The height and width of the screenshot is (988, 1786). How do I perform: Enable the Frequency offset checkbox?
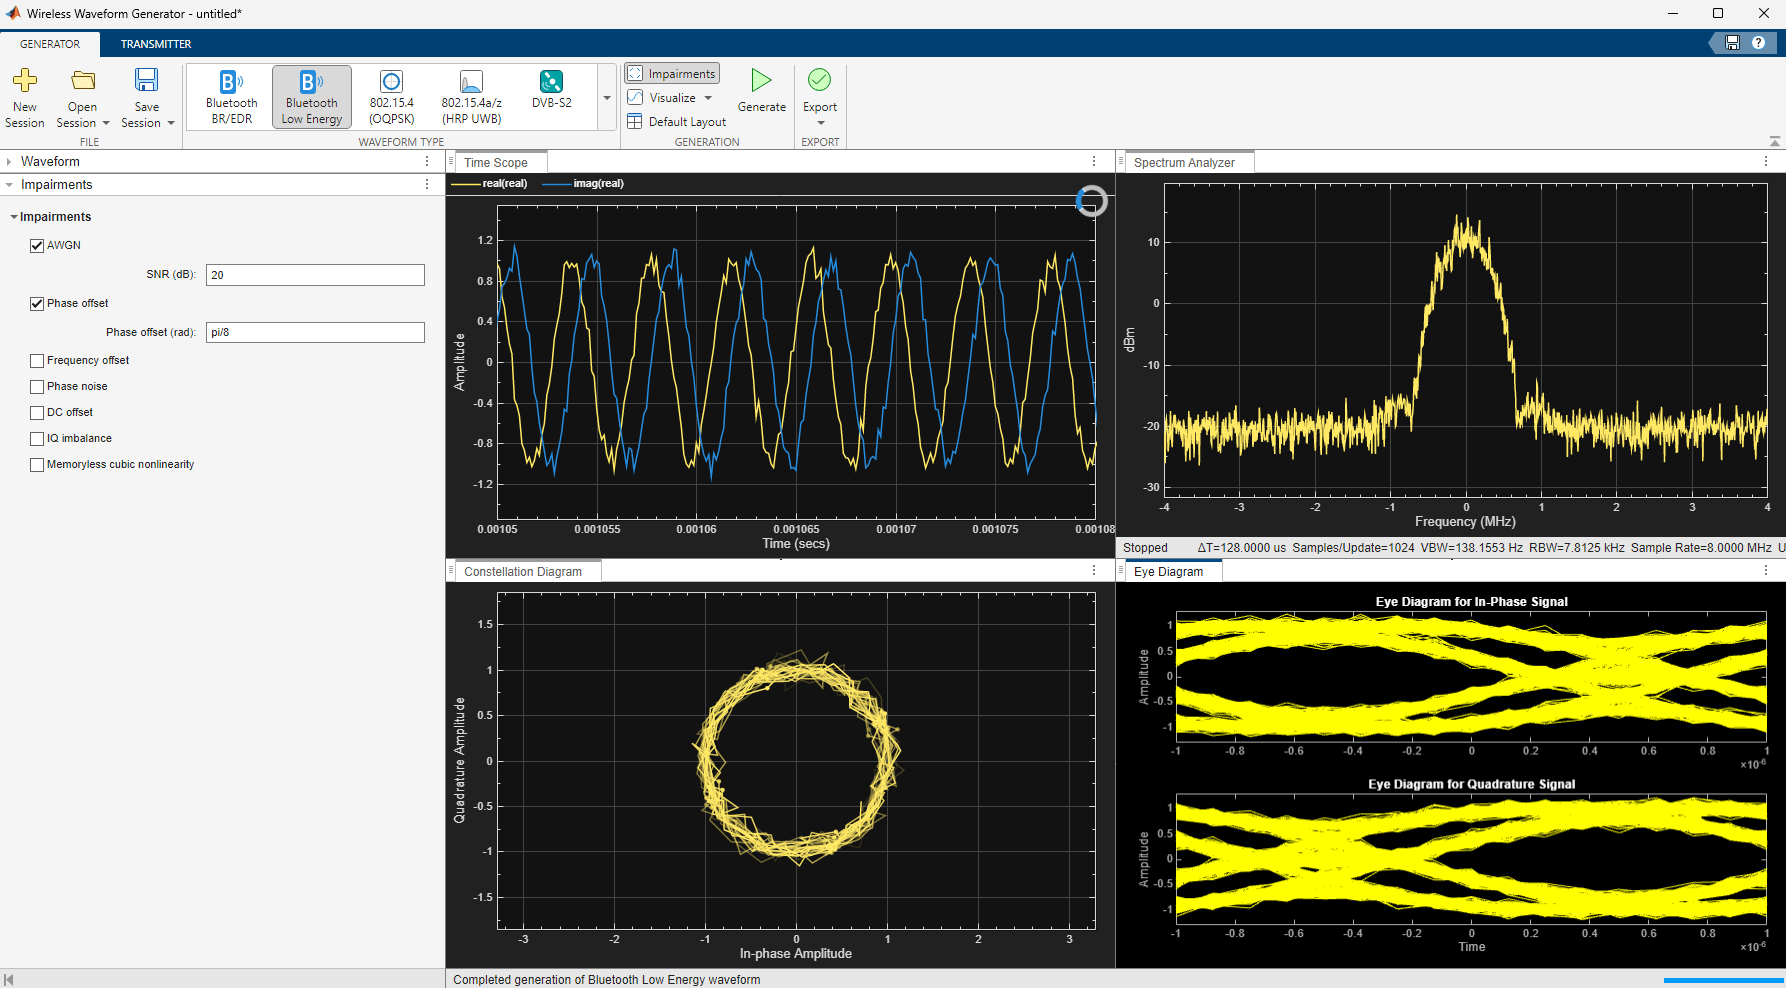coord(37,361)
